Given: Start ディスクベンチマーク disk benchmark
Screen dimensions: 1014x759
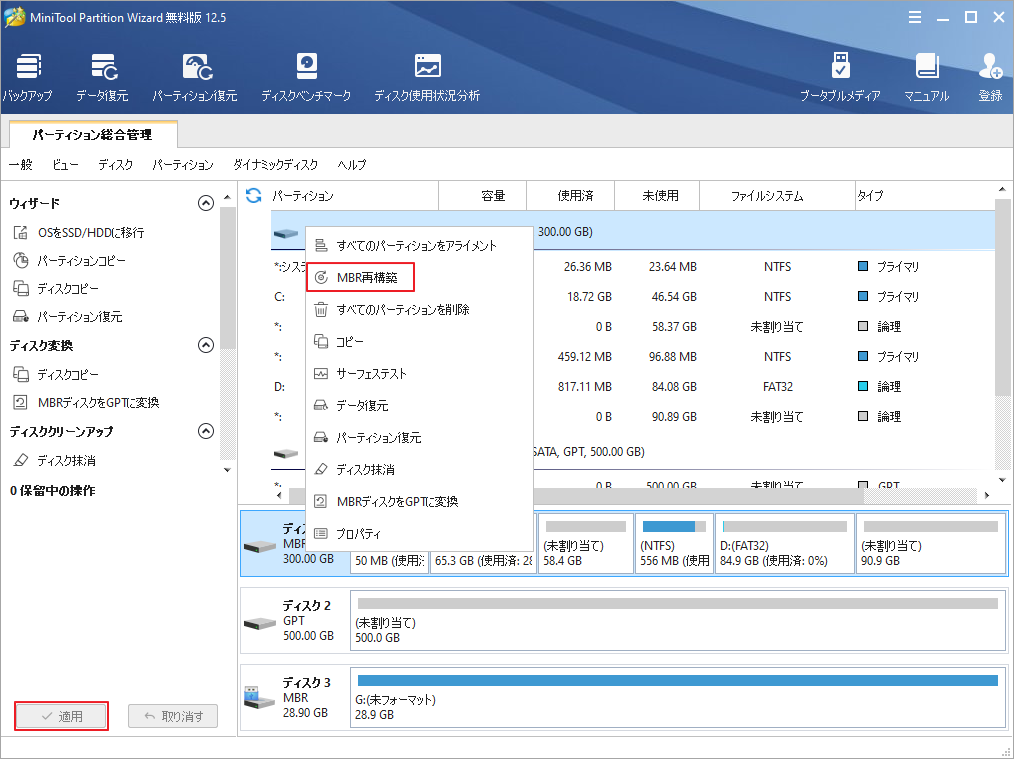Looking at the screenshot, I should point(306,75).
